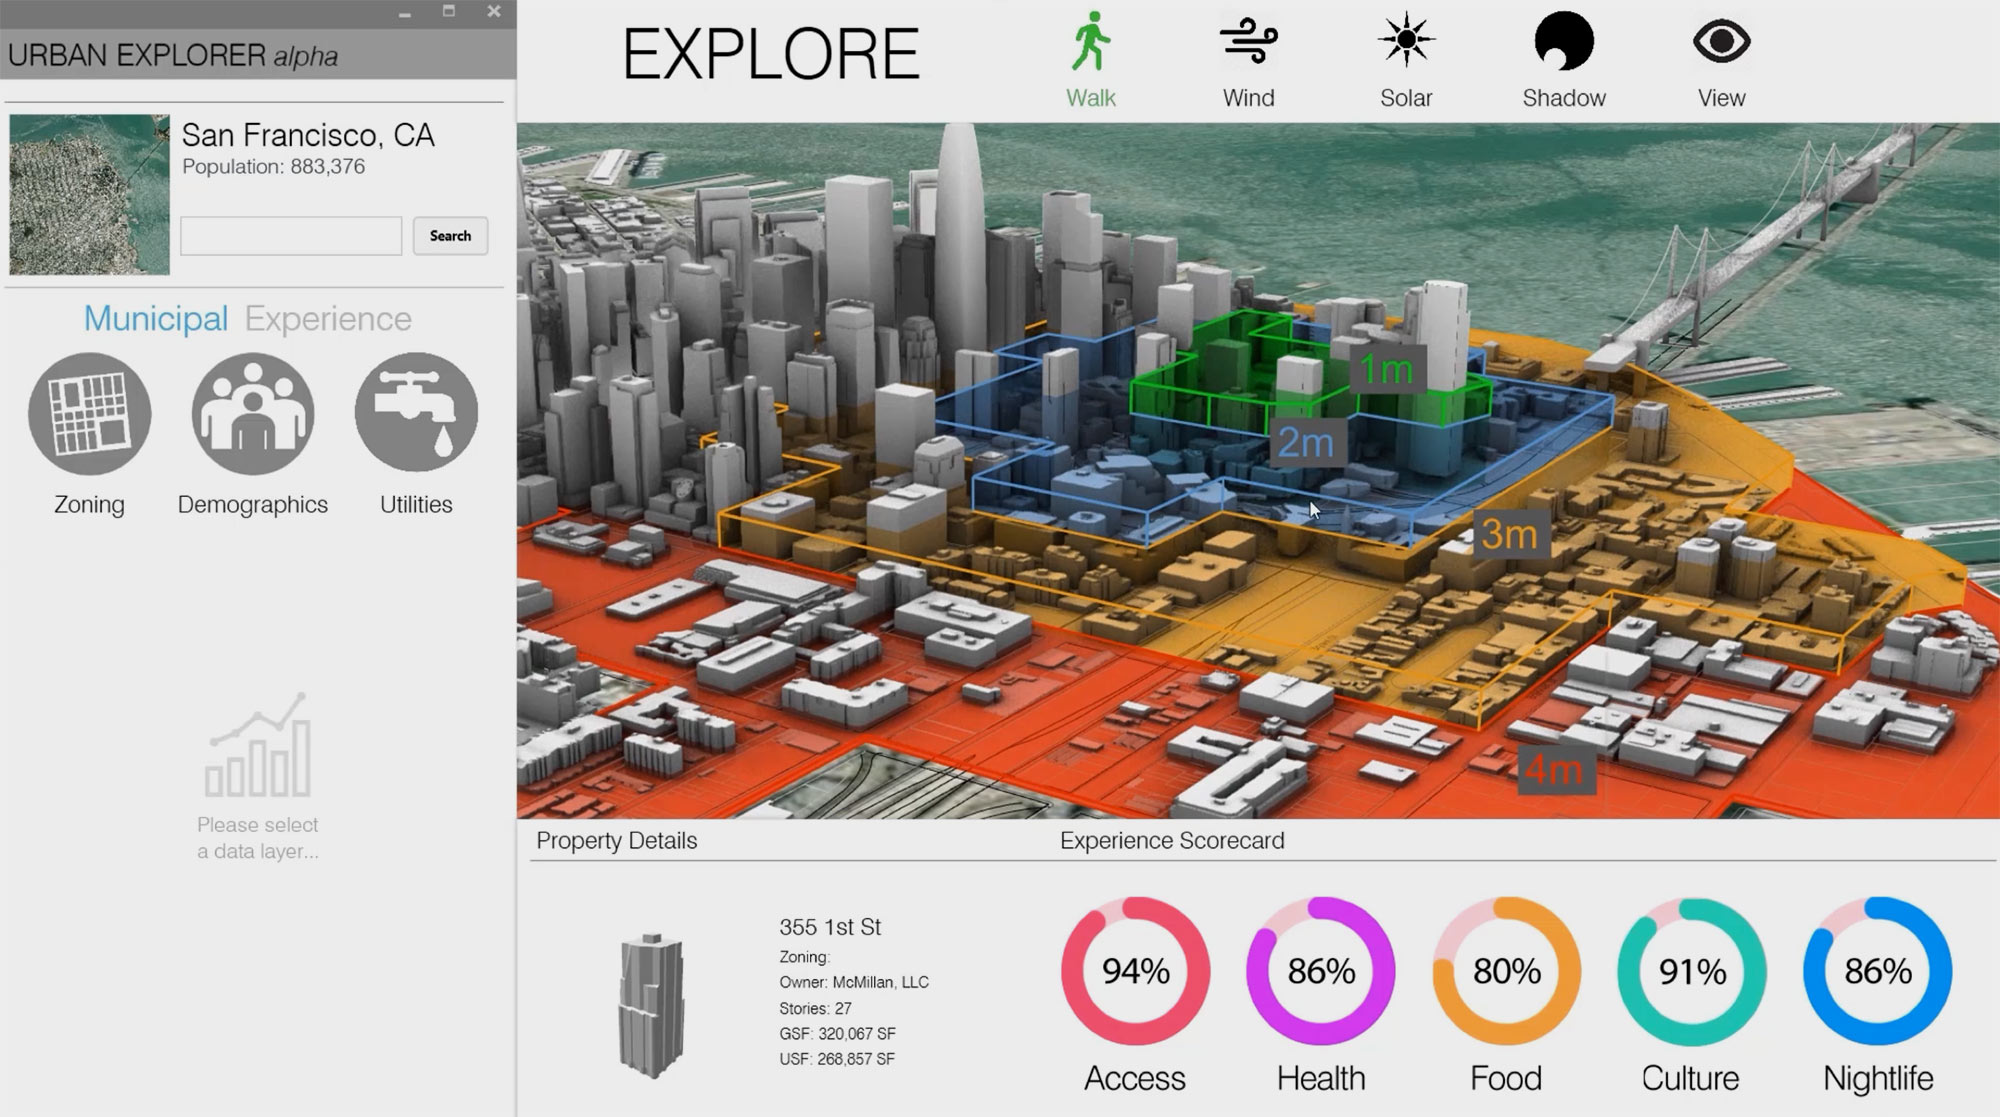
Task: Open the Zoning data layer
Action: point(89,414)
